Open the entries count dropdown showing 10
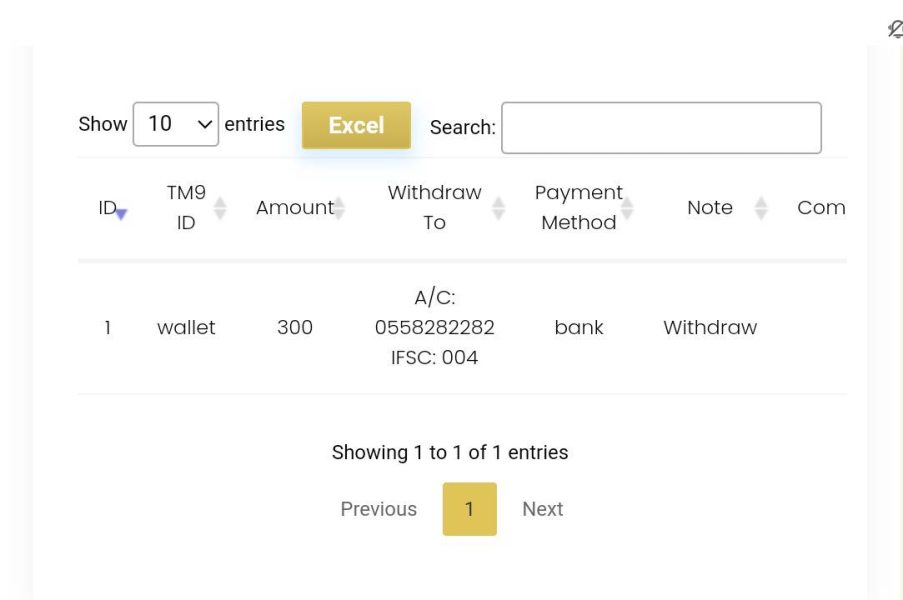 176,124
